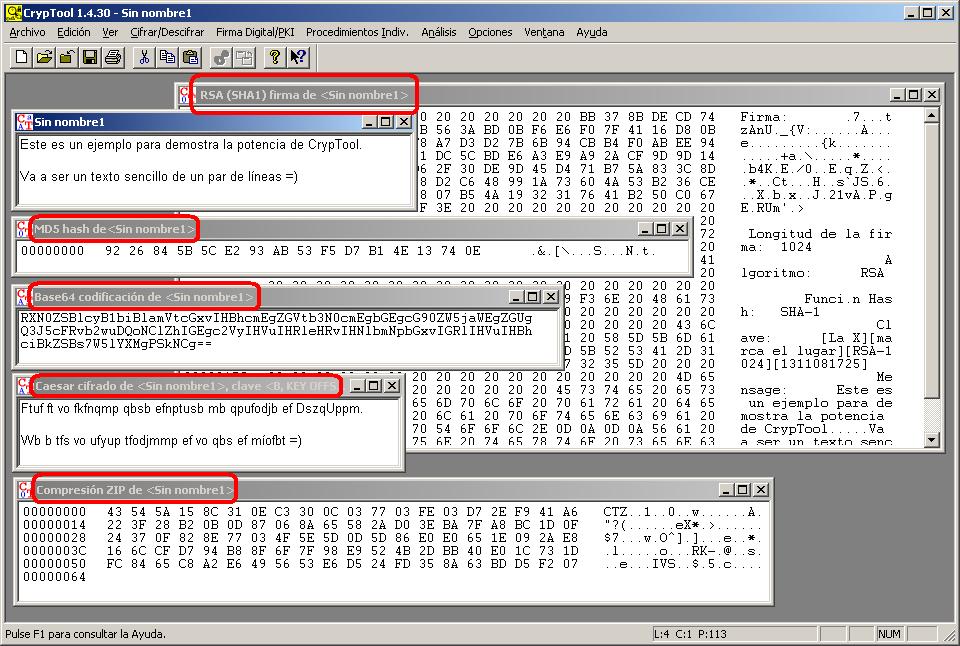Maximize the Compresión ZIP child window
Image resolution: width=960 pixels, height=646 pixels.
[x=743, y=490]
